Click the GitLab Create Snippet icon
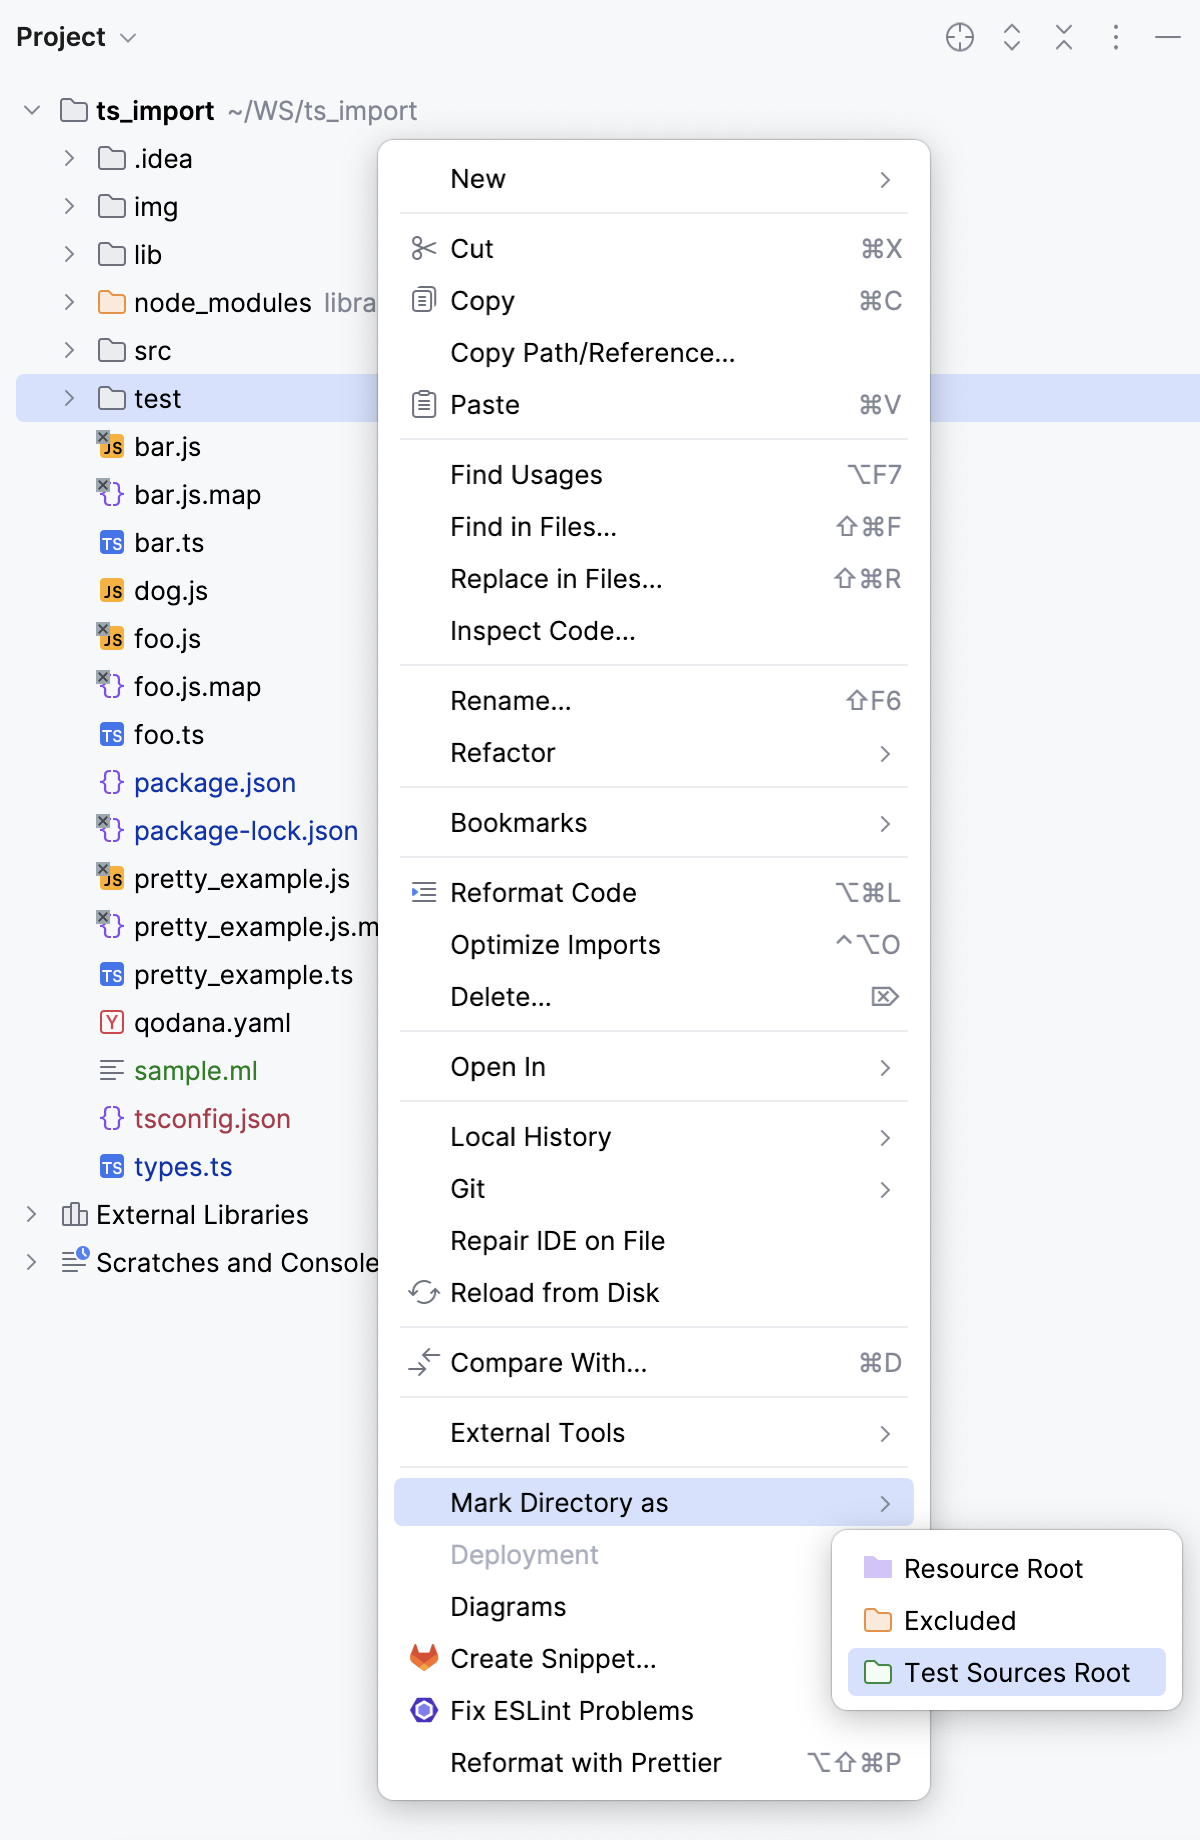The height and width of the screenshot is (1840, 1200). (424, 1658)
